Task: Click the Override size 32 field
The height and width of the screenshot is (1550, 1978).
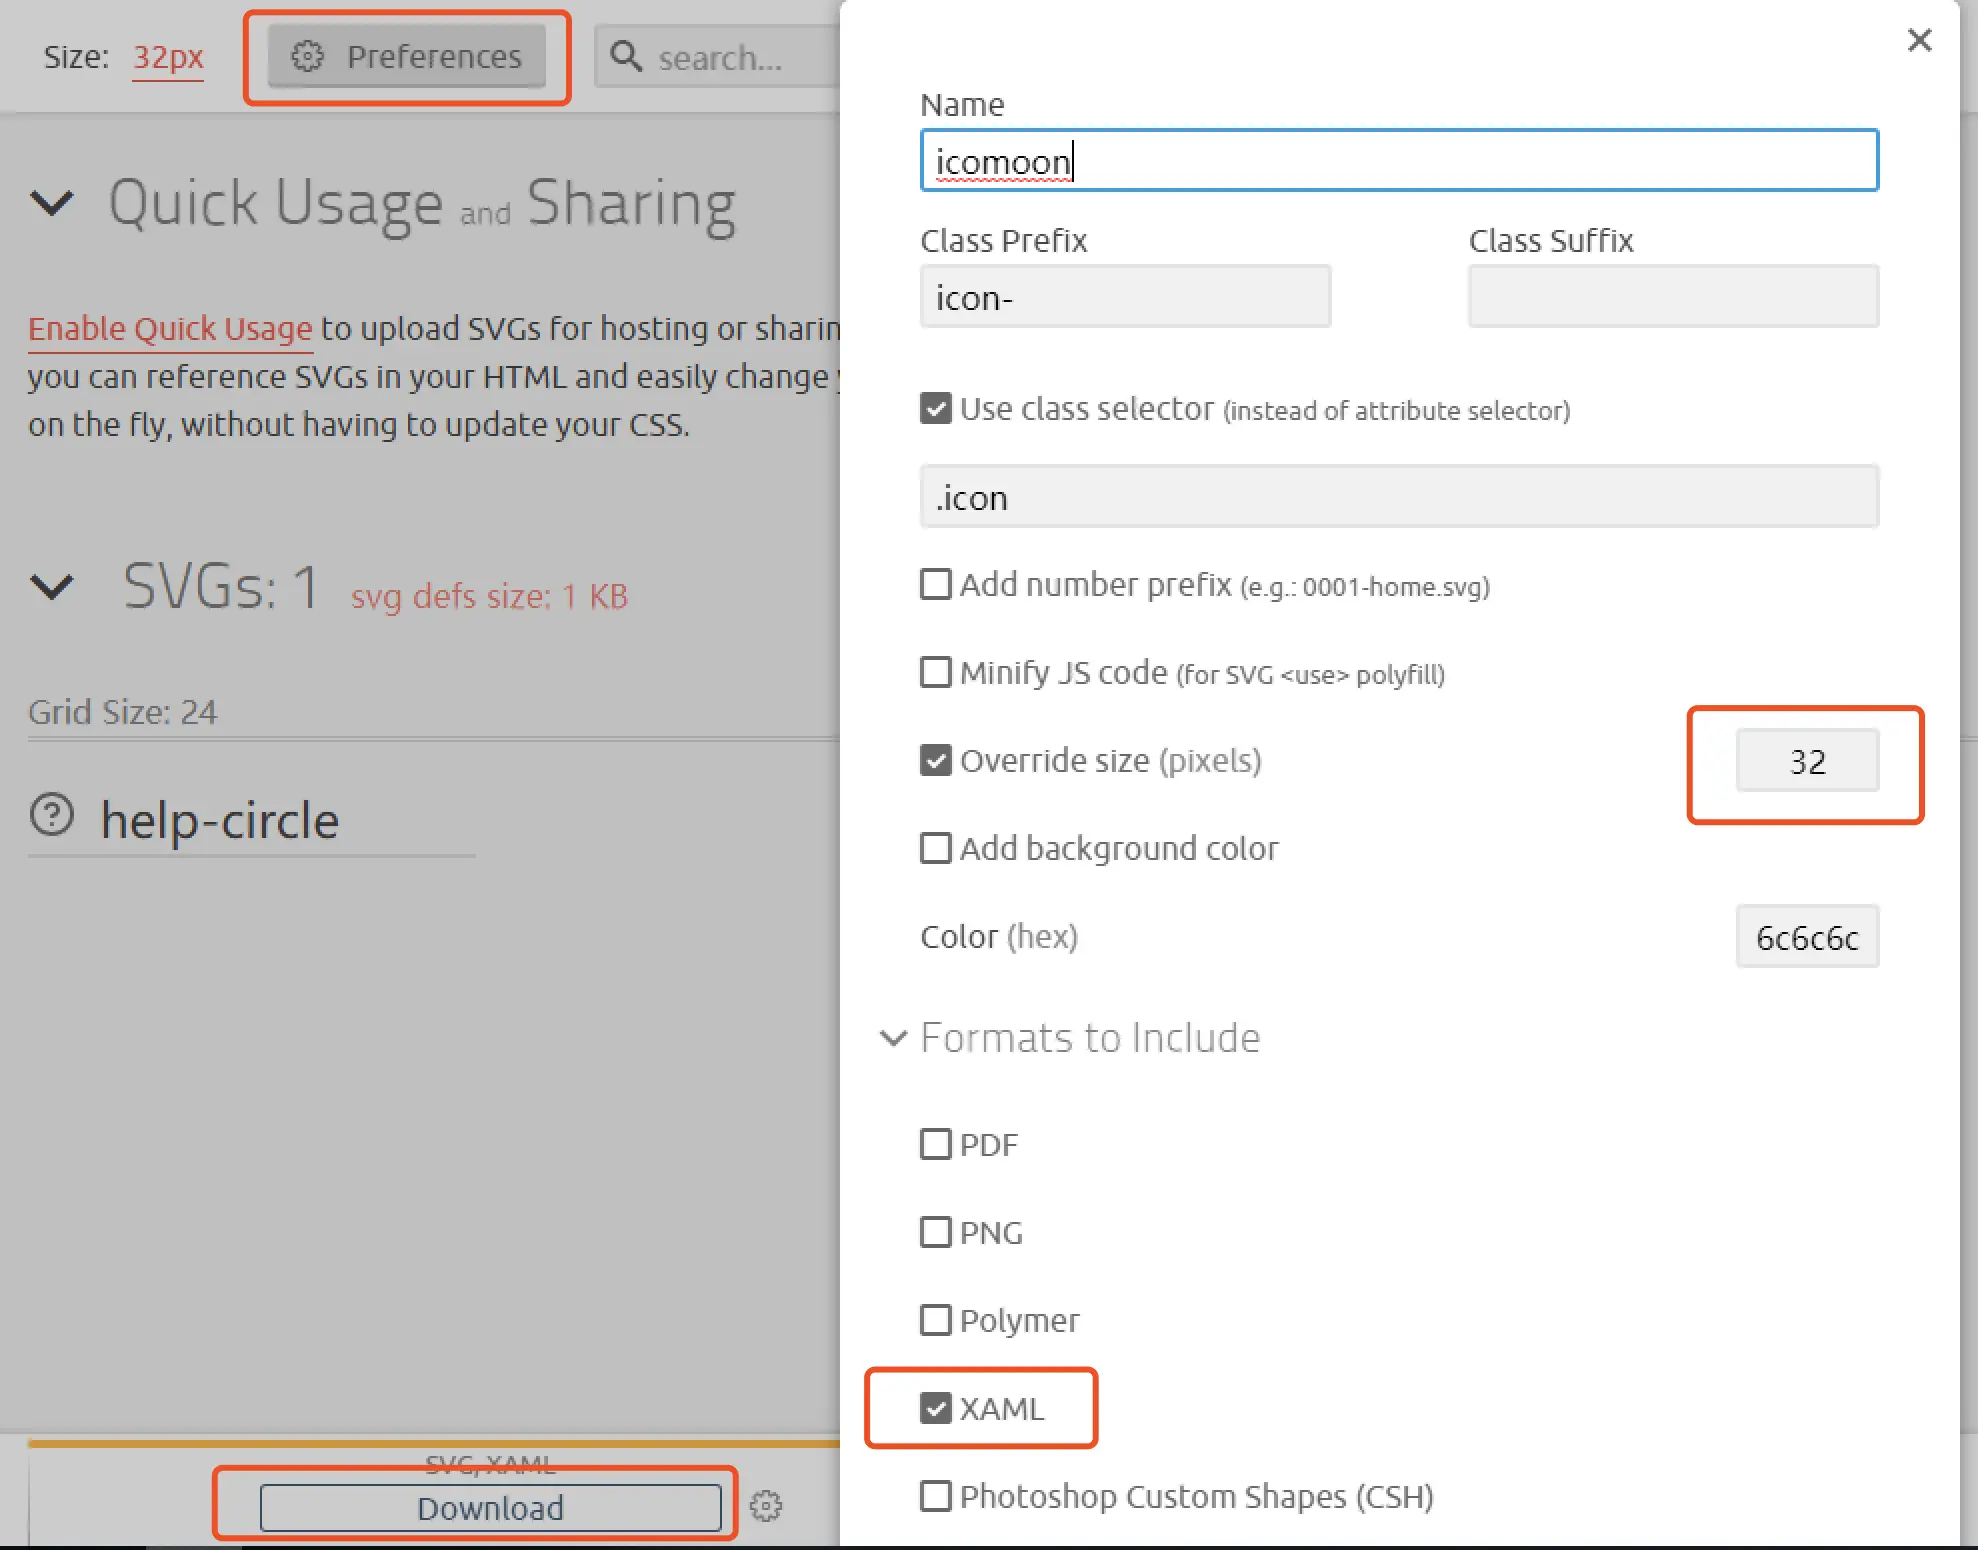Action: click(1807, 762)
